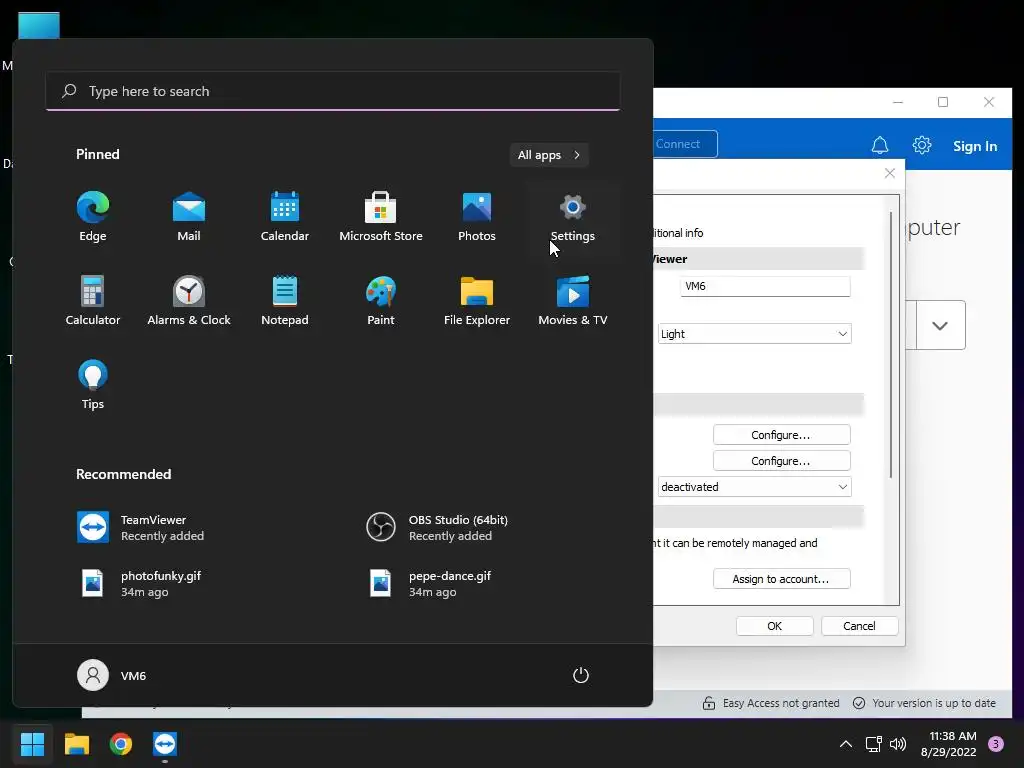Viewport: 1024px width, 768px height.
Task: Click the Connect button in TeamViewer
Action: point(684,144)
